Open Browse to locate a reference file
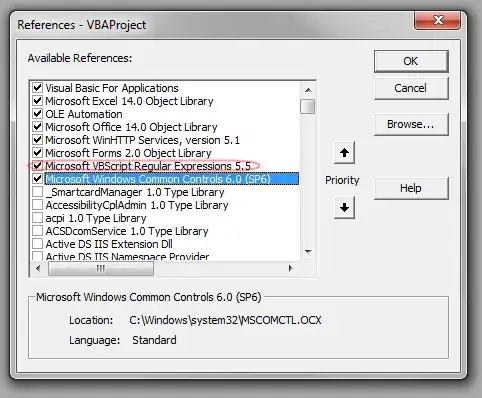This screenshot has height=398, width=482. pos(411,124)
